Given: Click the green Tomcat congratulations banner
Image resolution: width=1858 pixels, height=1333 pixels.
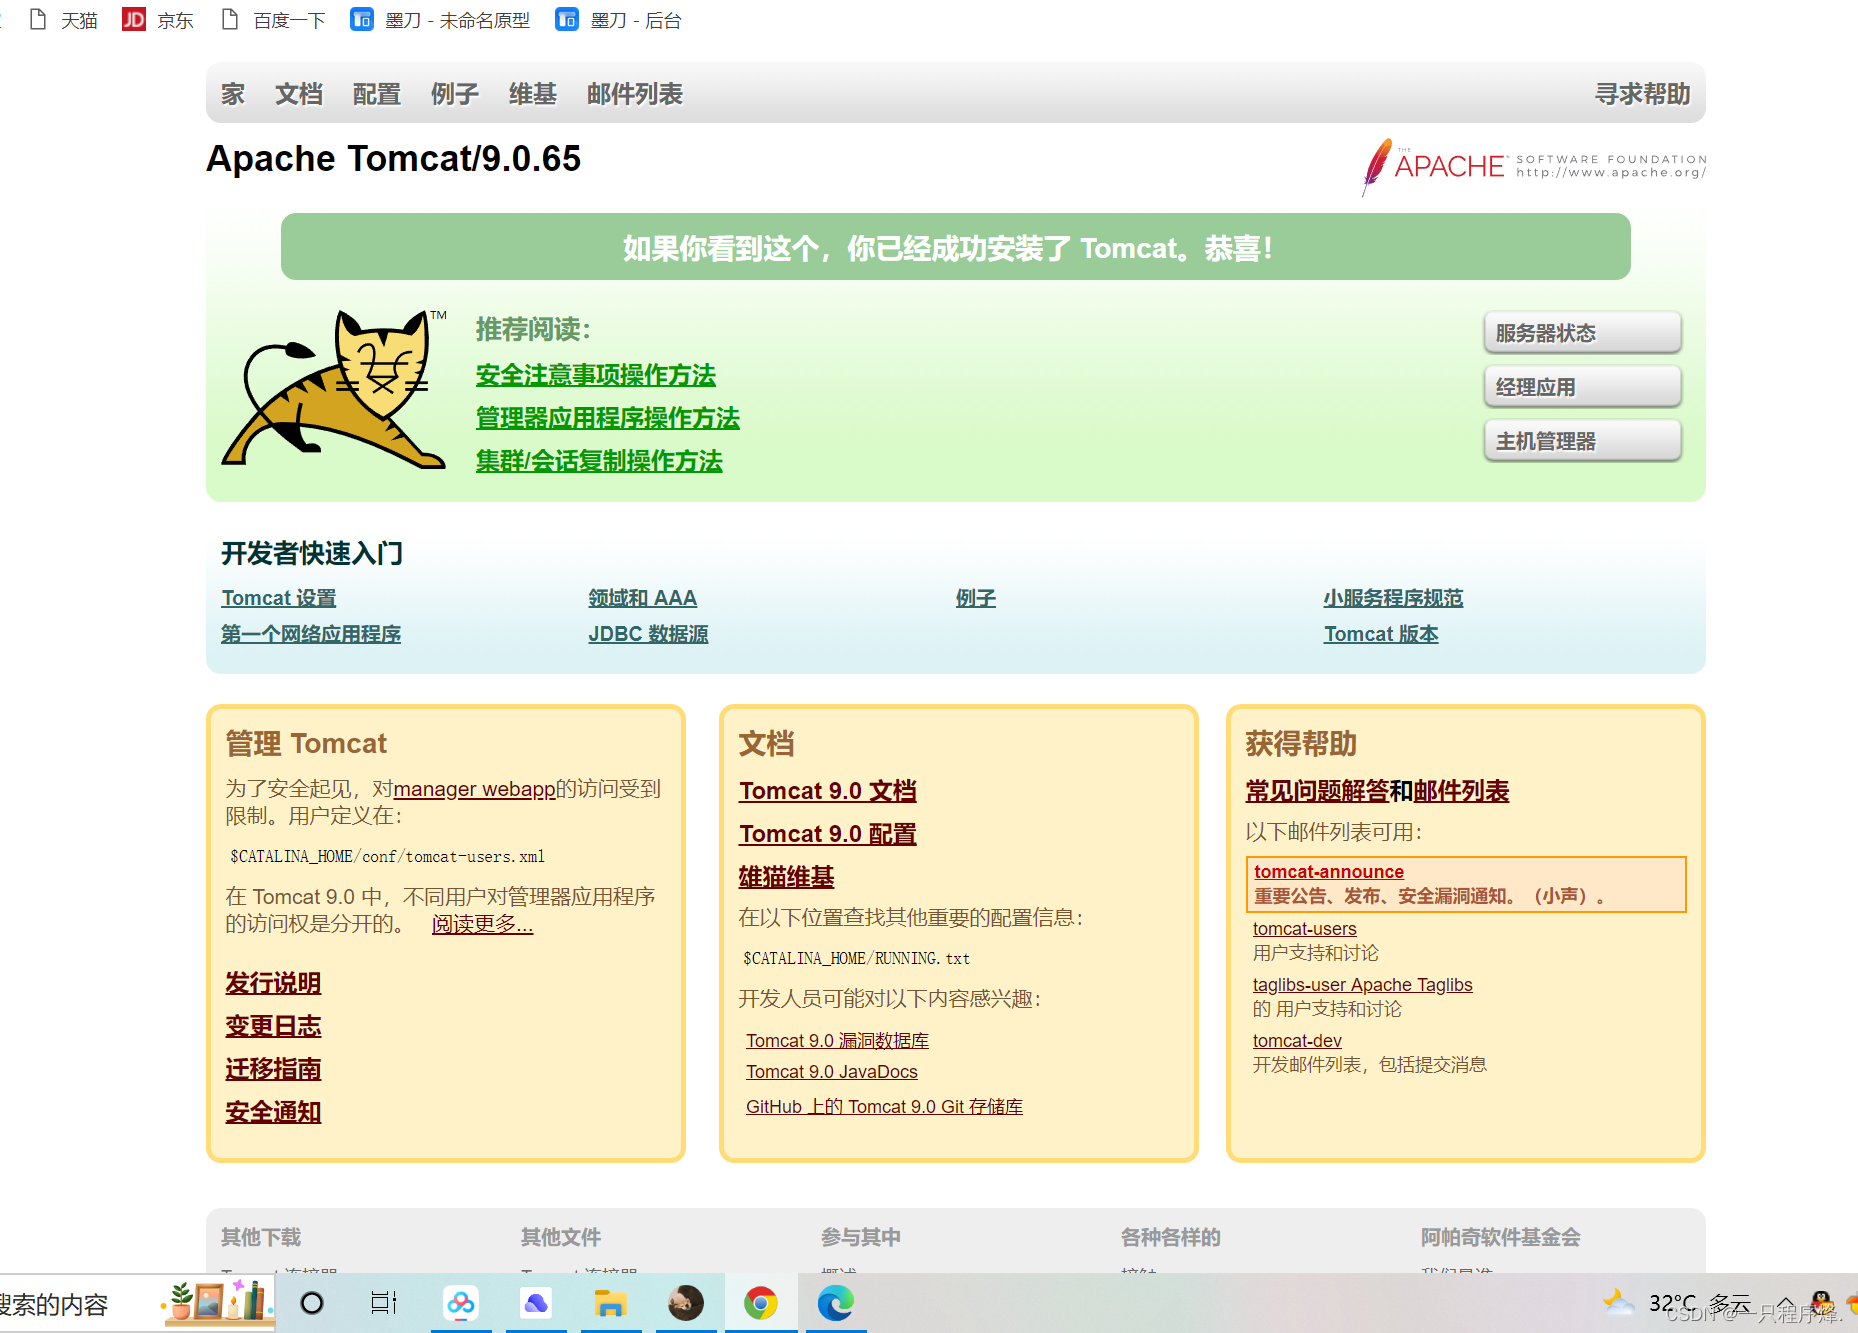Looking at the screenshot, I should pos(955,247).
